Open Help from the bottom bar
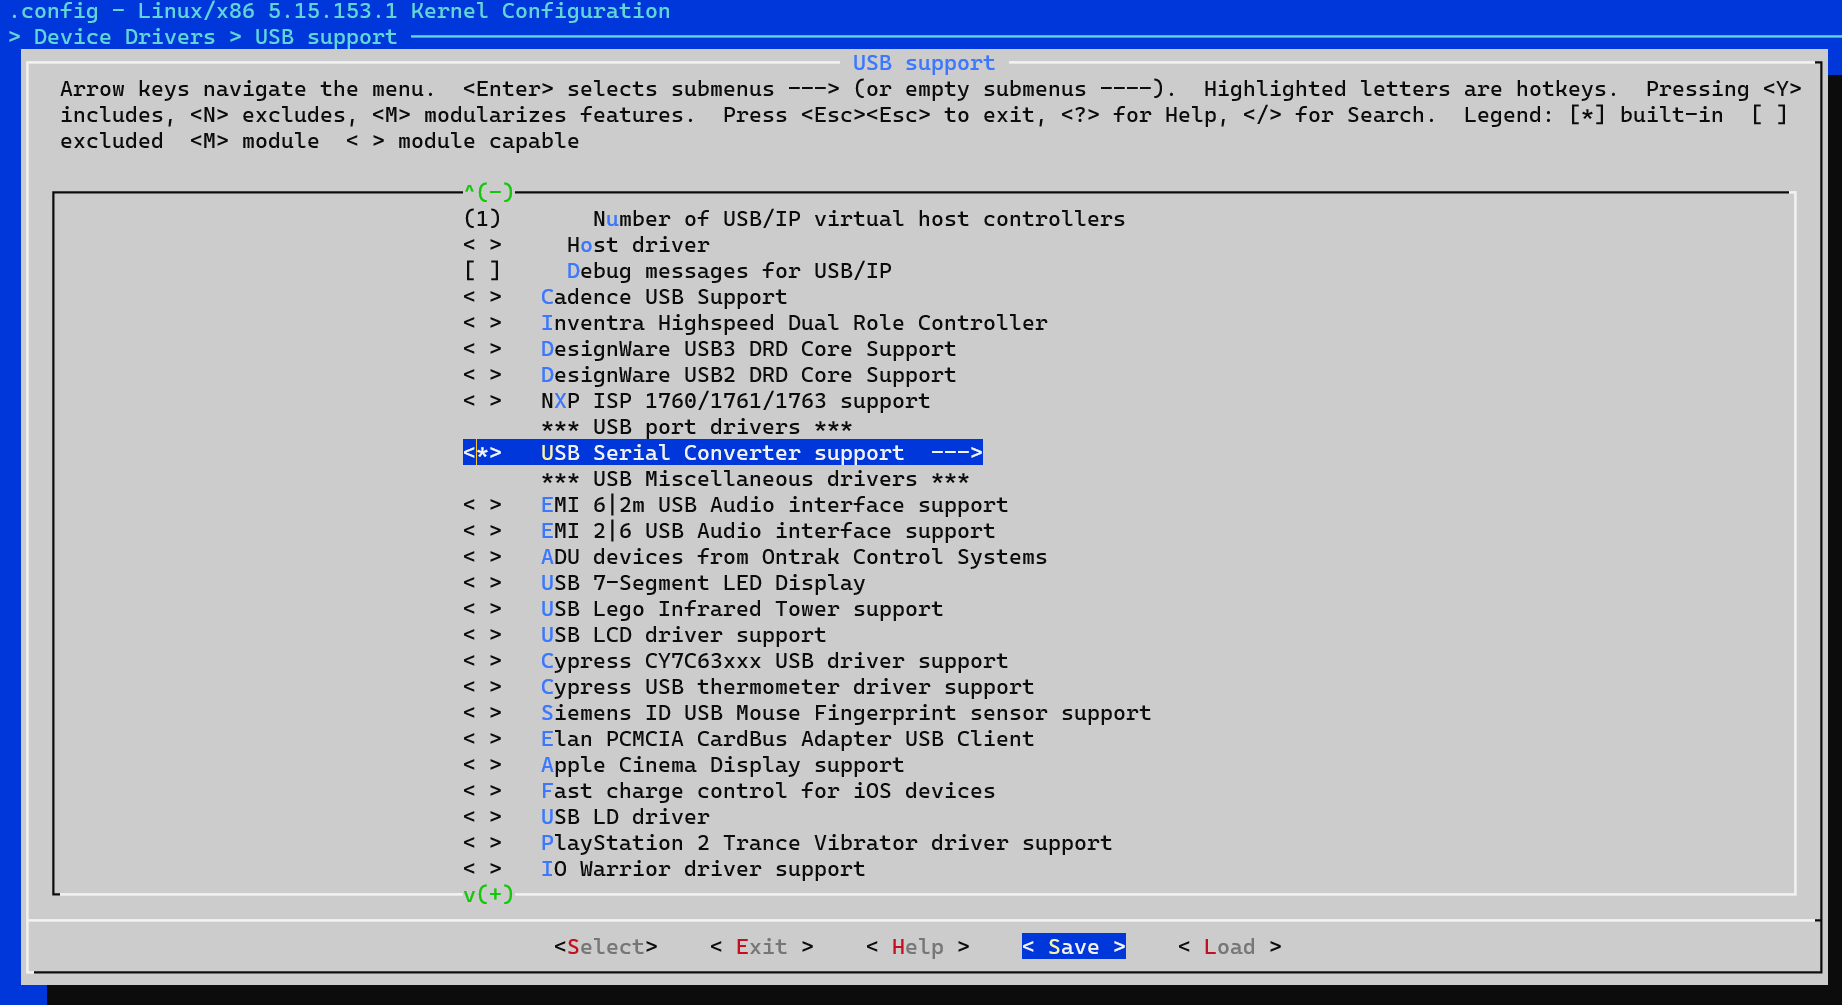 pyautogui.click(x=917, y=946)
